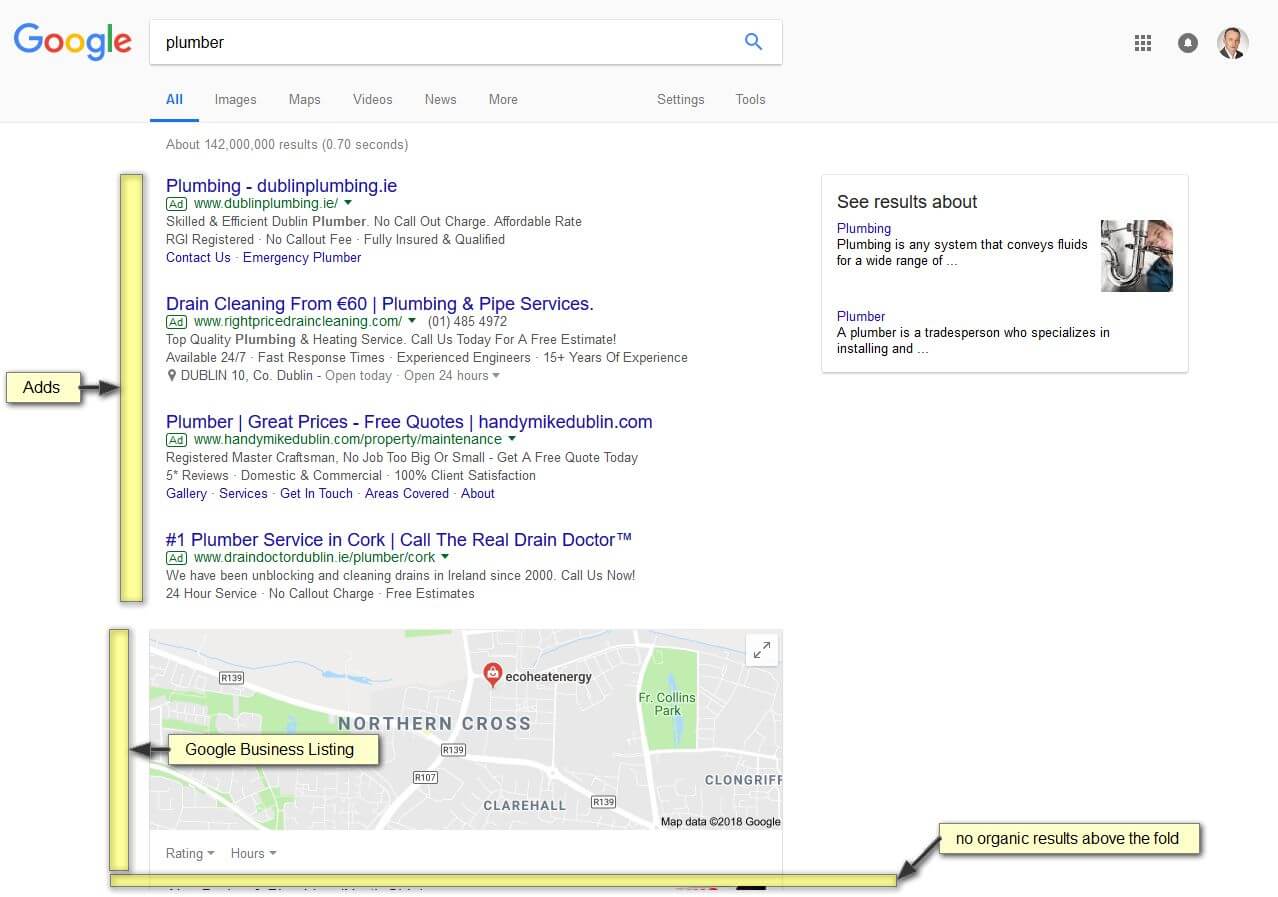Open the Gallery sitelink
This screenshot has width=1278, height=897.
click(x=186, y=493)
